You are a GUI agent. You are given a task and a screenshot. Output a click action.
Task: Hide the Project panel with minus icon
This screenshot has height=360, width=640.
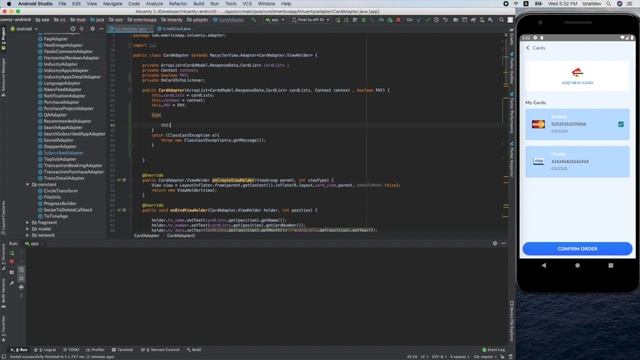101,29
